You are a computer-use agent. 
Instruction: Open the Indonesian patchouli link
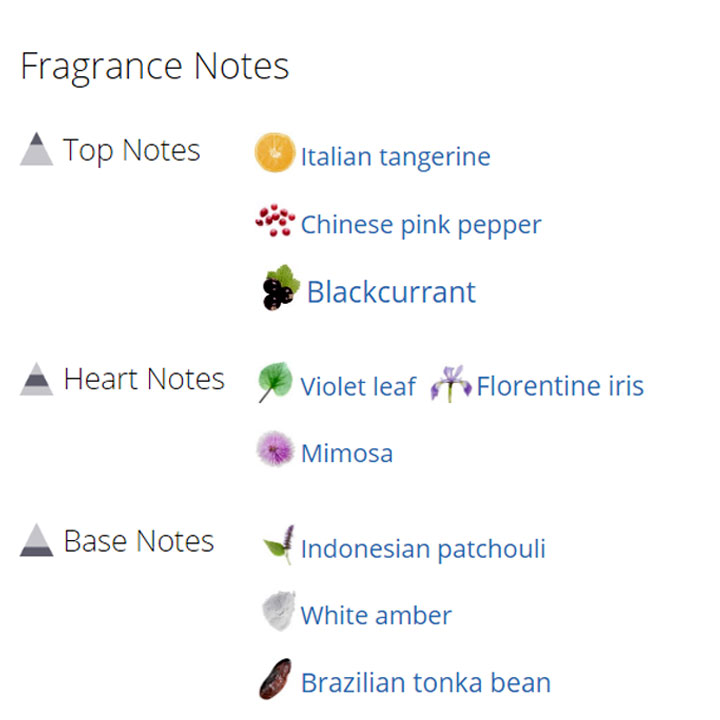(423, 549)
